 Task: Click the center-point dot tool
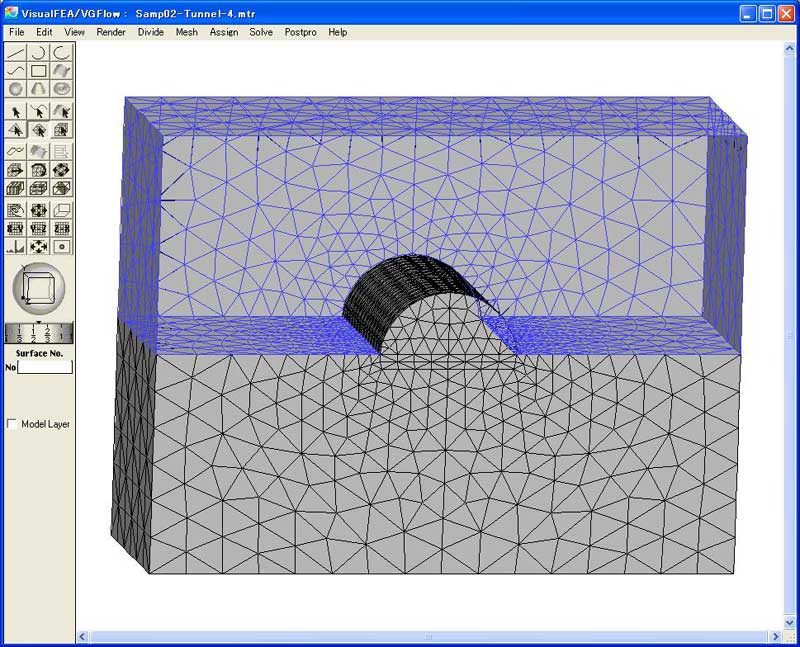tap(61, 247)
